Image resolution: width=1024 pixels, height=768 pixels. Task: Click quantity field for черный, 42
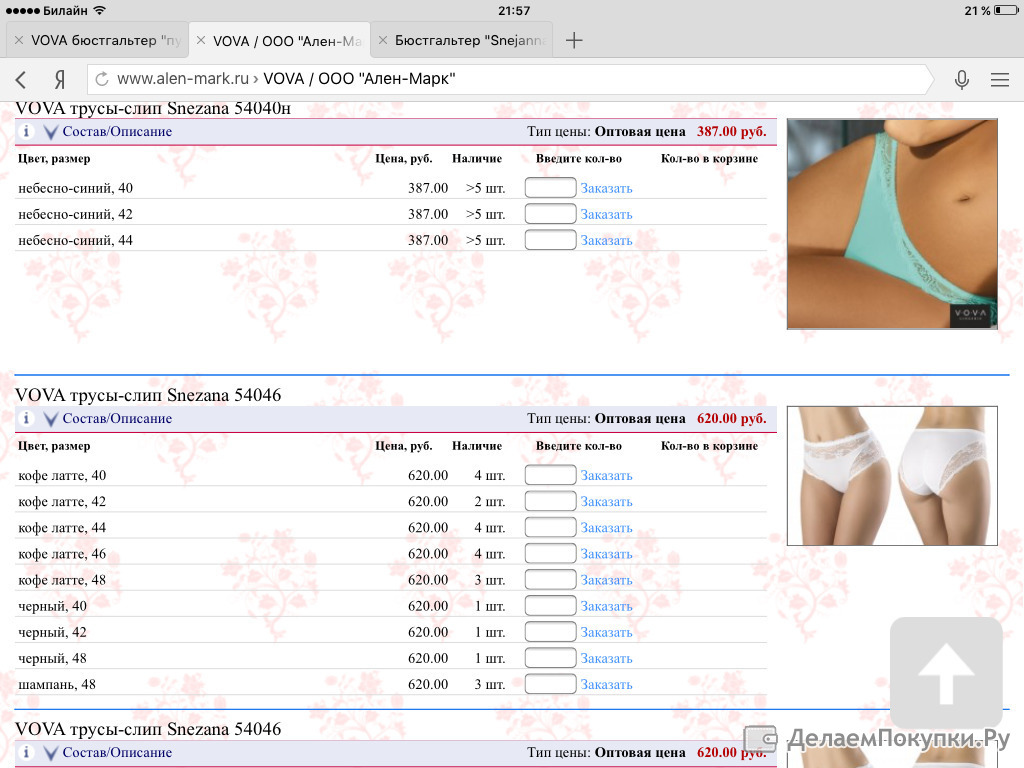pyautogui.click(x=551, y=632)
